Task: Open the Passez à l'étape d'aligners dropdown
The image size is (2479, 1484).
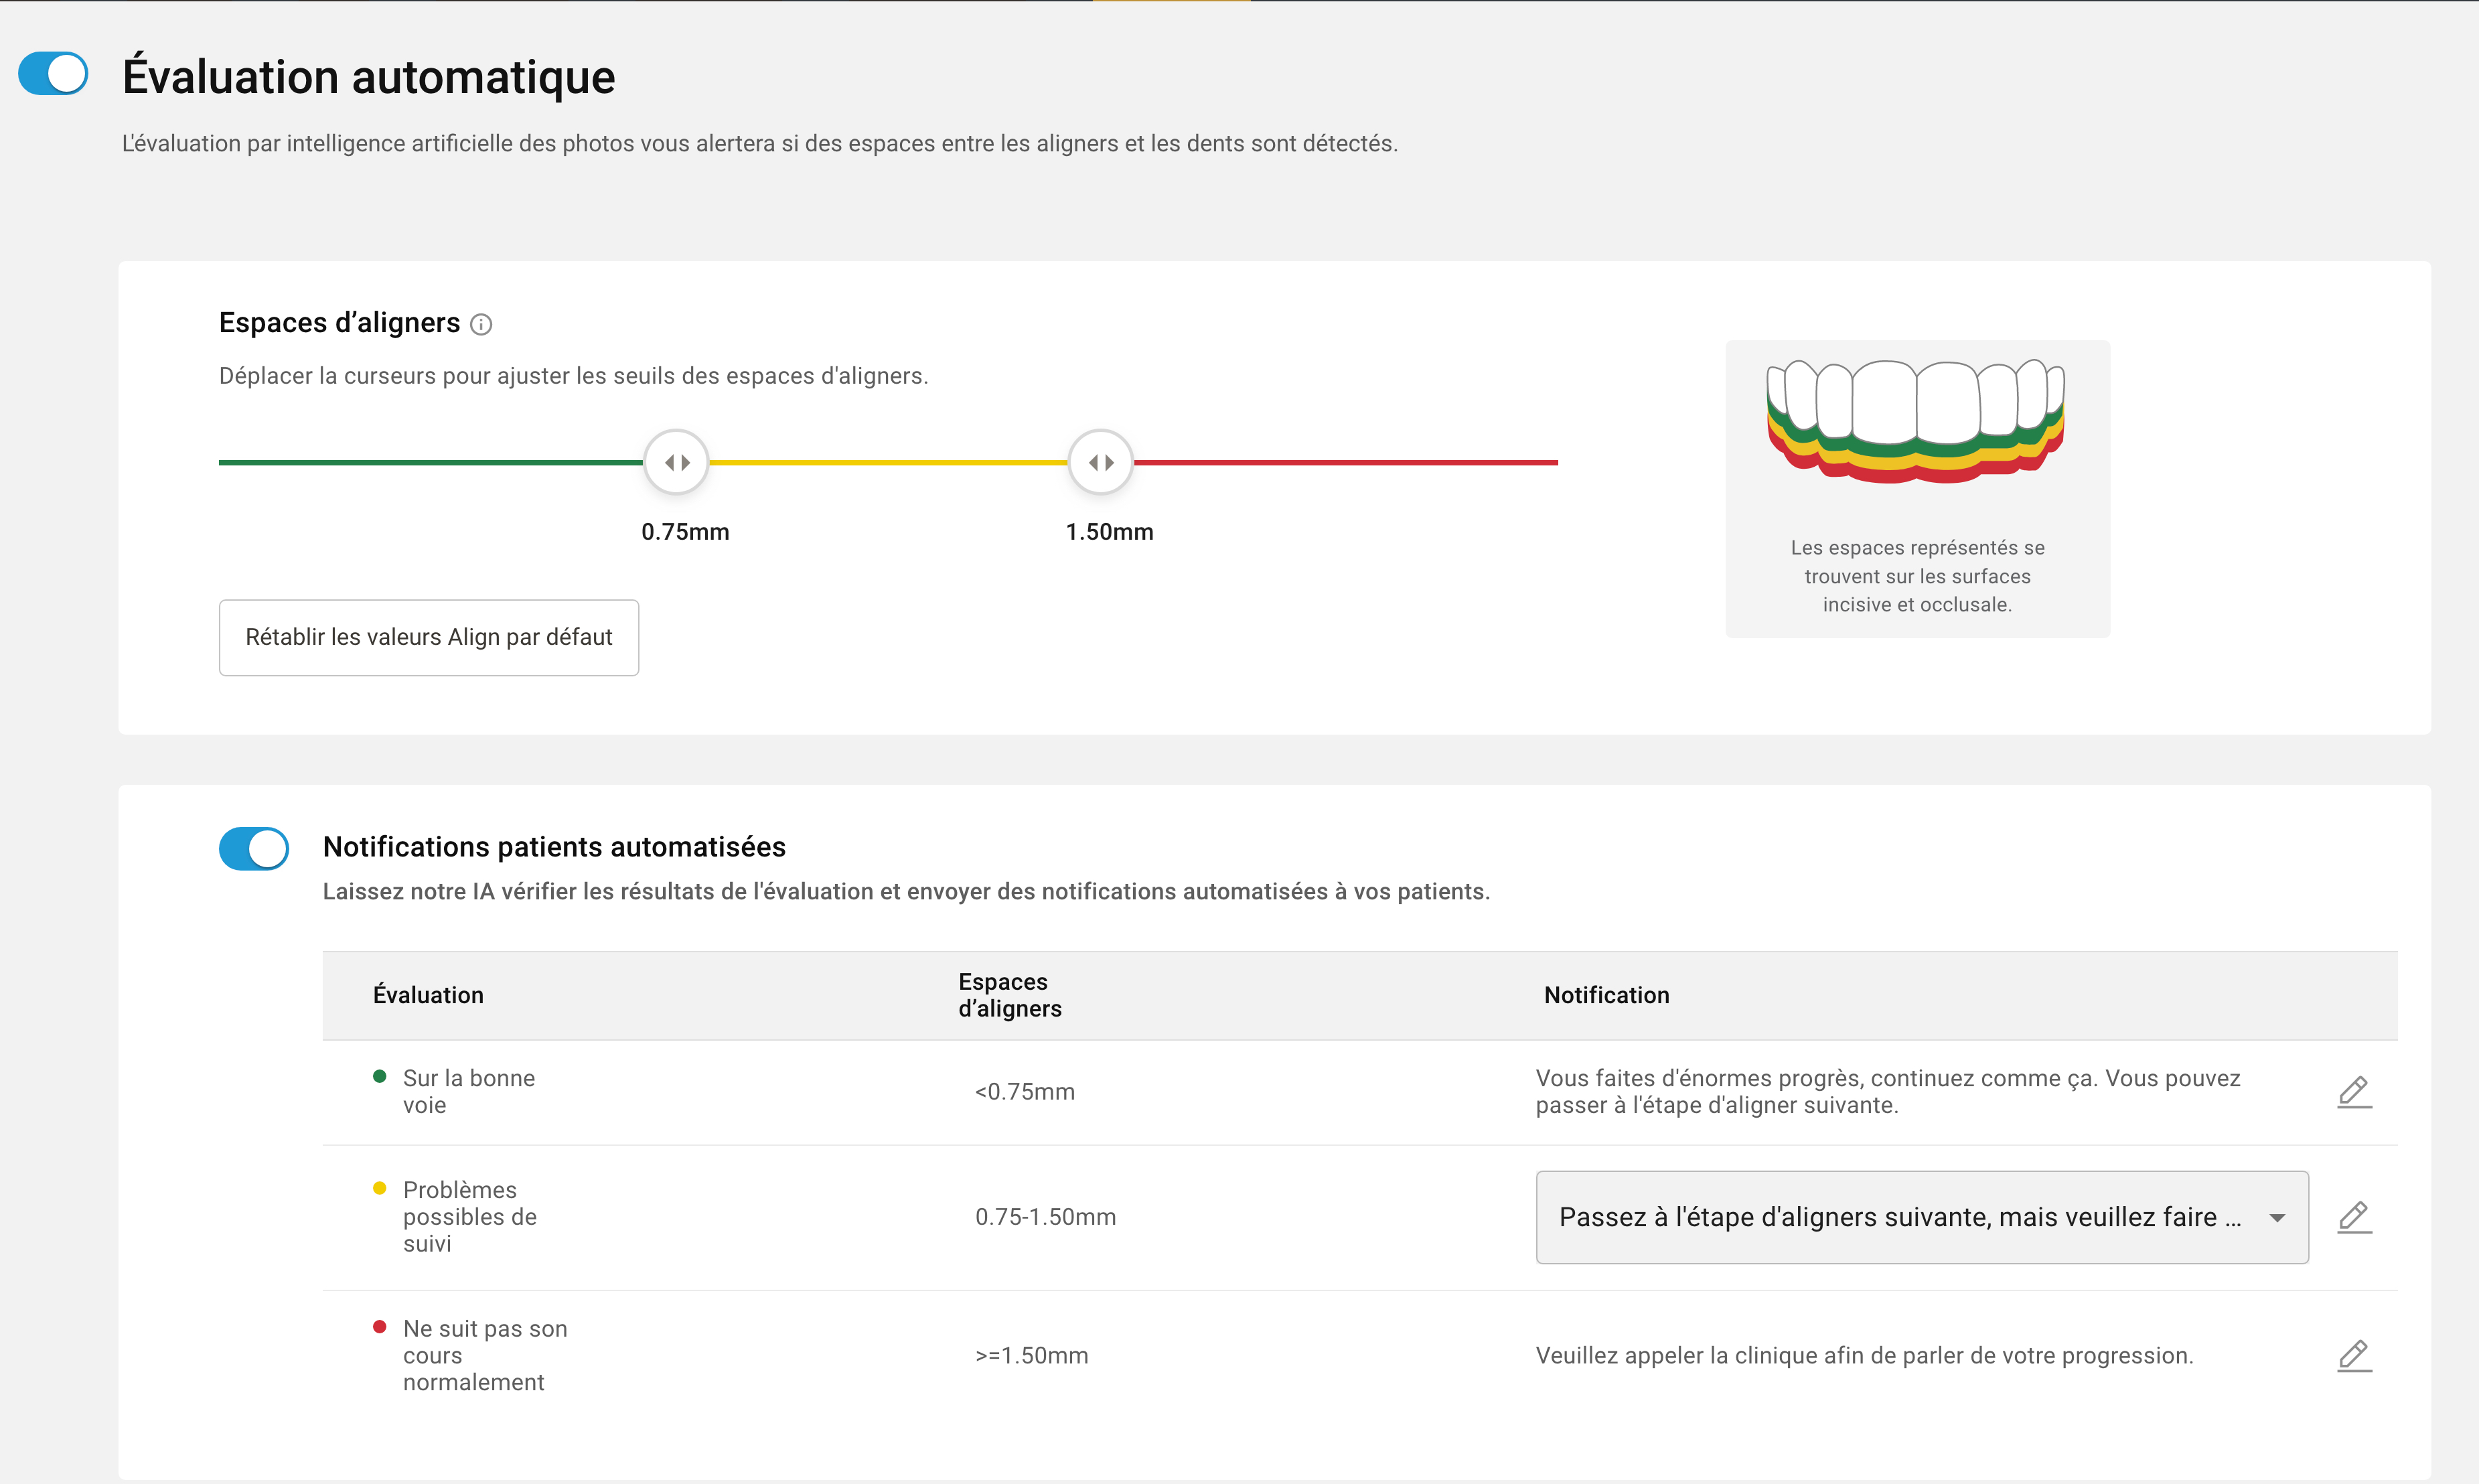Action: [1922, 1217]
